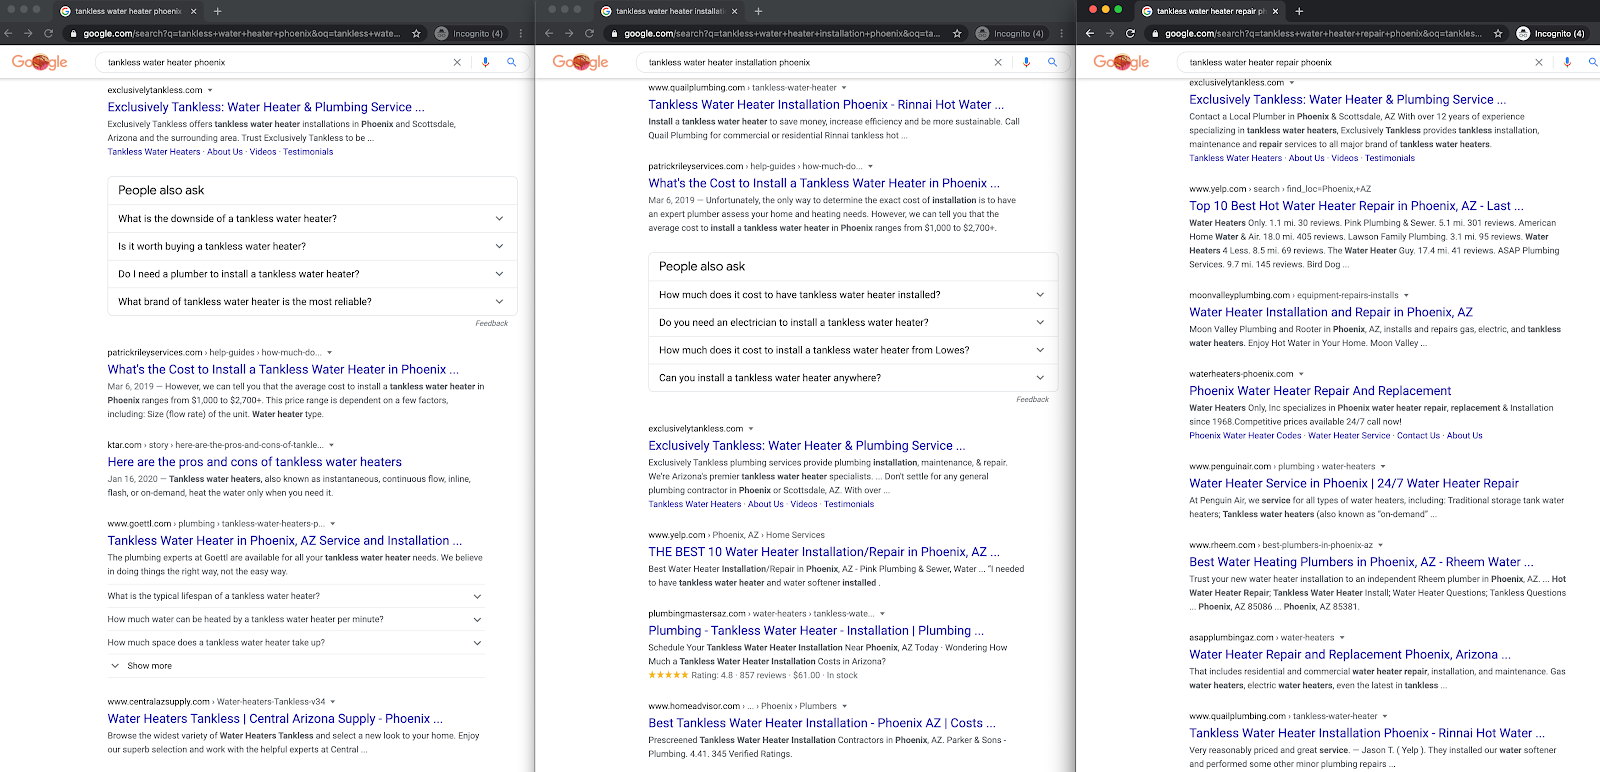Bookmark the 'tankless water heater phoenix' search page
This screenshot has height=772, width=1600.
(x=416, y=33)
